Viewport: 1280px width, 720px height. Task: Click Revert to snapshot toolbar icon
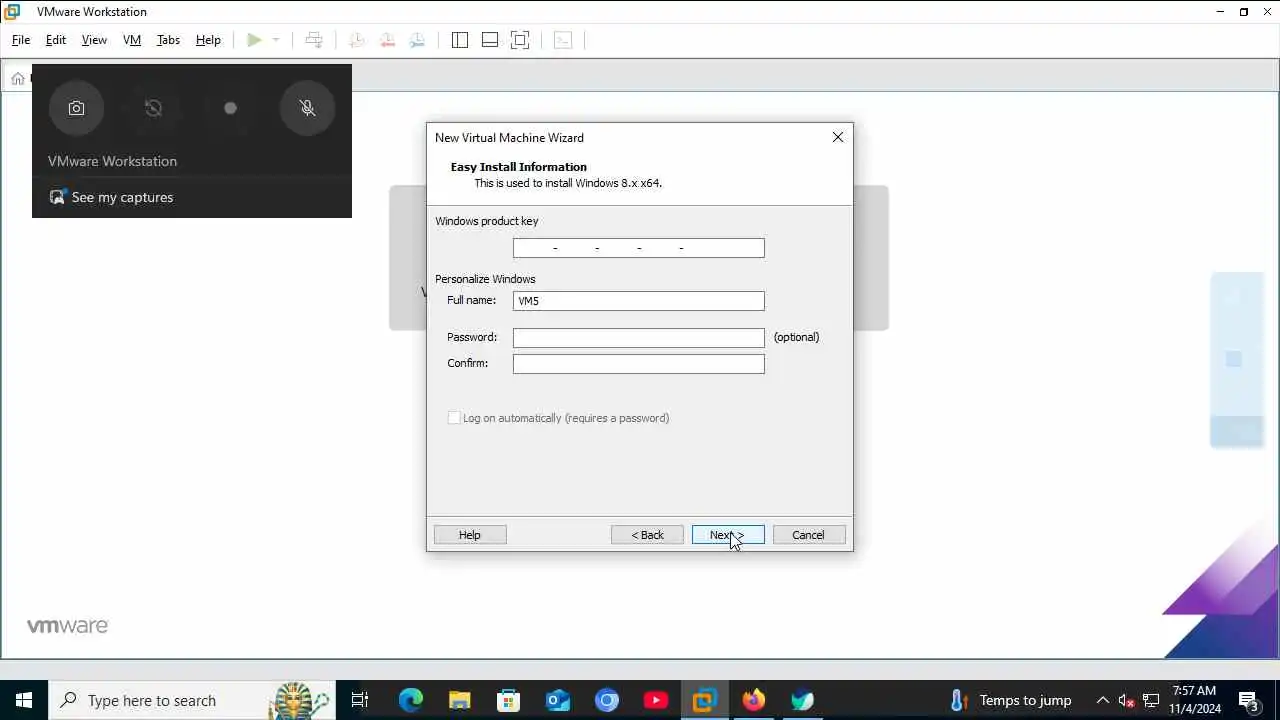pos(387,40)
